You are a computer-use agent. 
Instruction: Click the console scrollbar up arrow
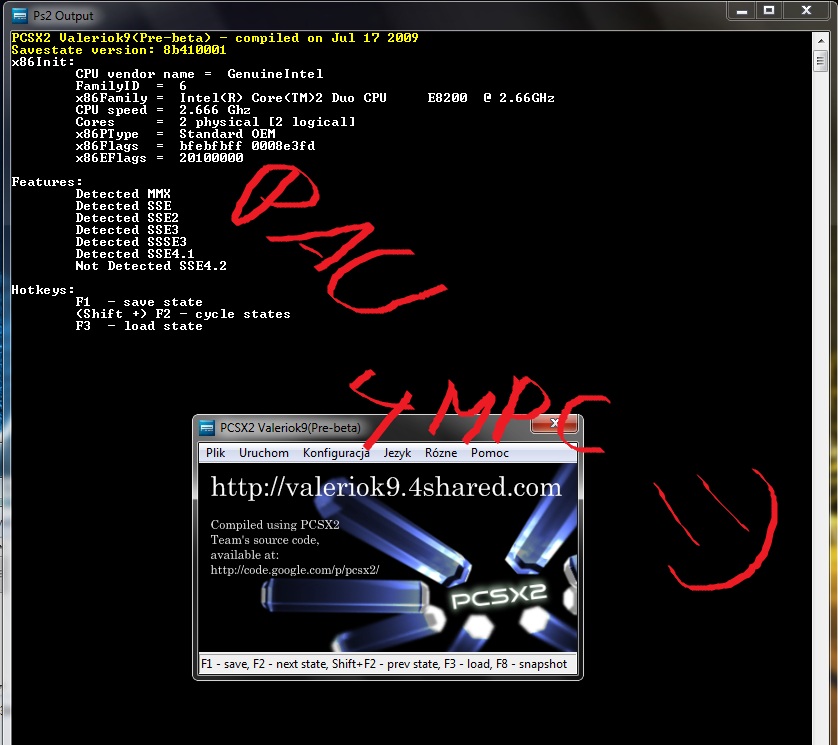point(820,40)
